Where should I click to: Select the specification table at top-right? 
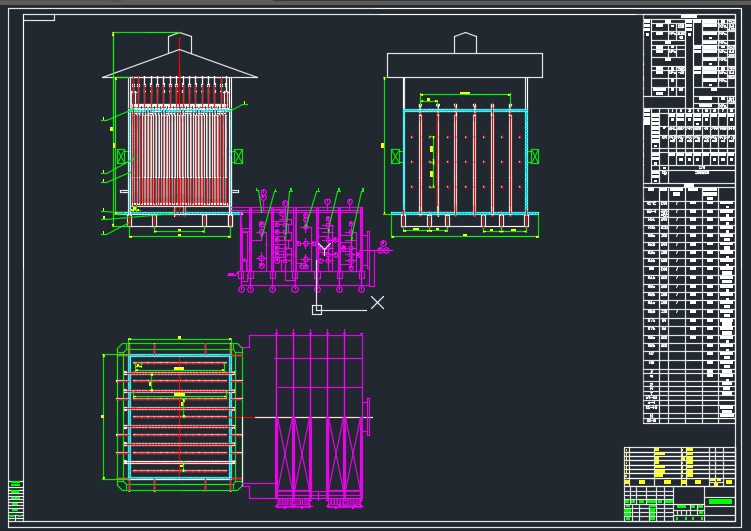689,58
